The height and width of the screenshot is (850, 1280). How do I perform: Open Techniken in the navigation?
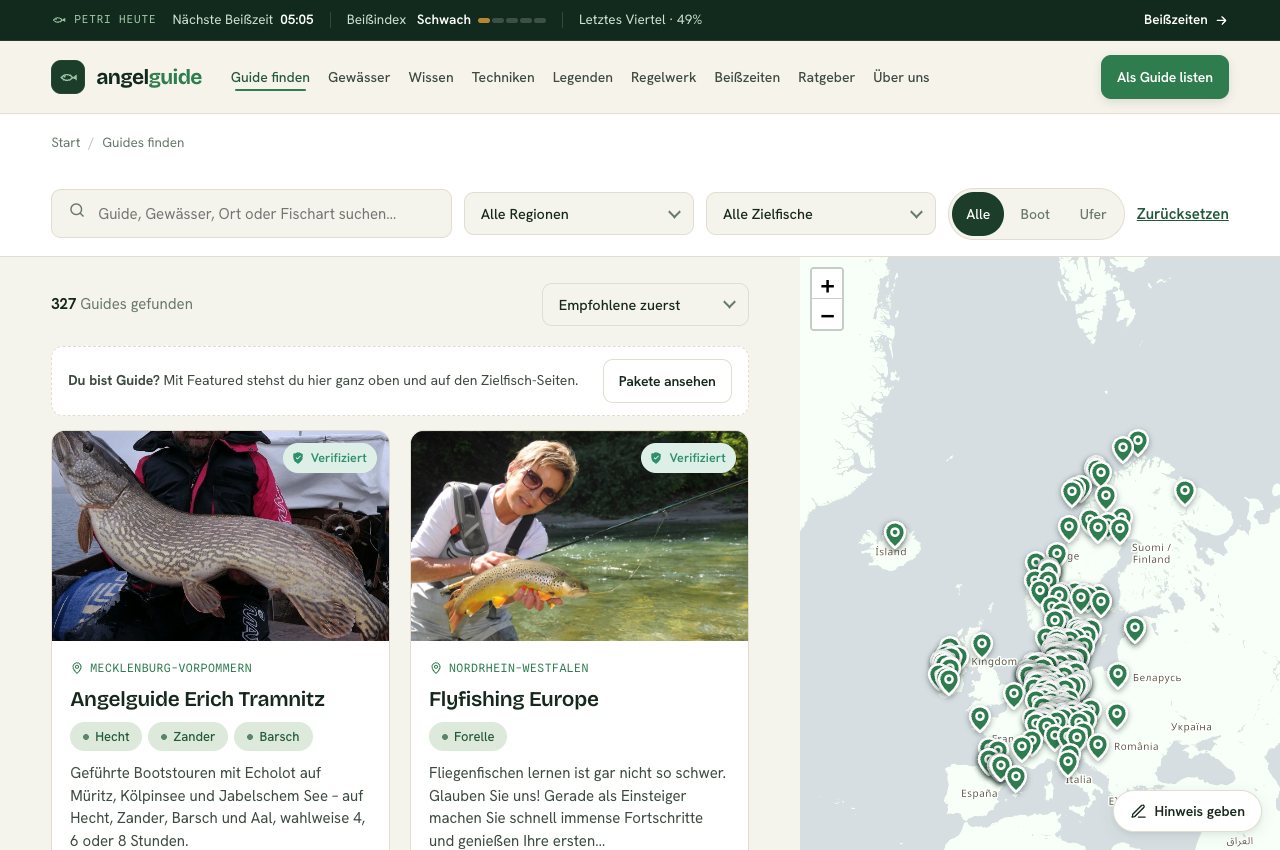coord(503,77)
